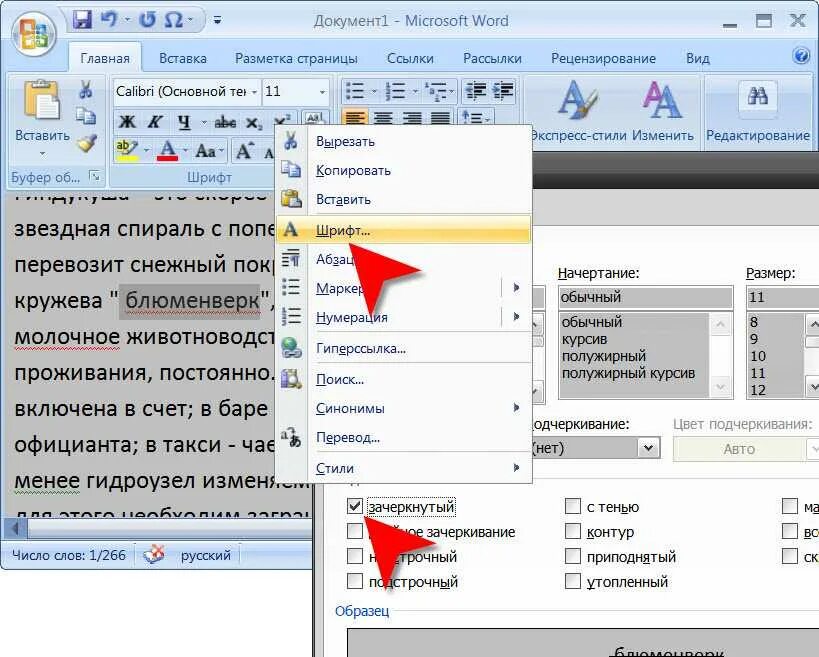Enable double strikethrough checkbox
The height and width of the screenshot is (657, 819).
[x=355, y=531]
